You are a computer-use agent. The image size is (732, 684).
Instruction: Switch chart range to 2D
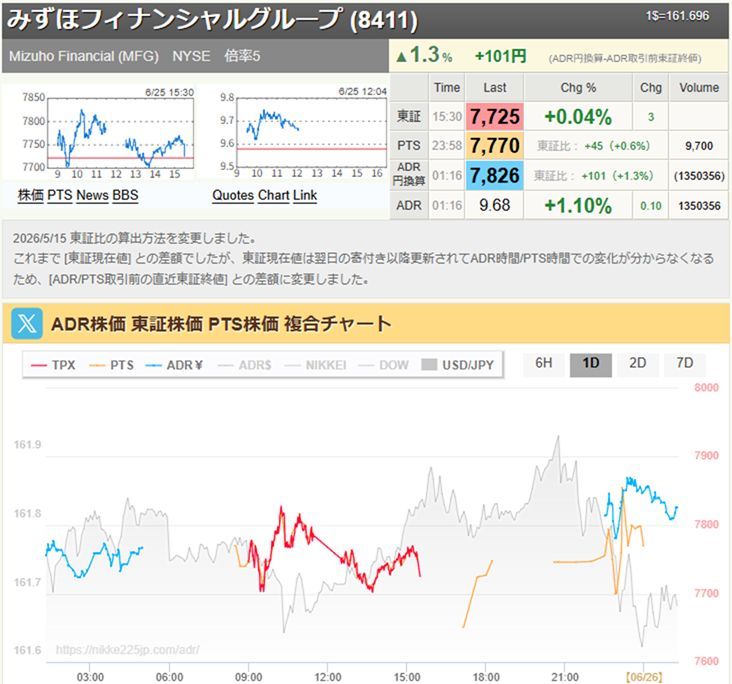tap(638, 363)
